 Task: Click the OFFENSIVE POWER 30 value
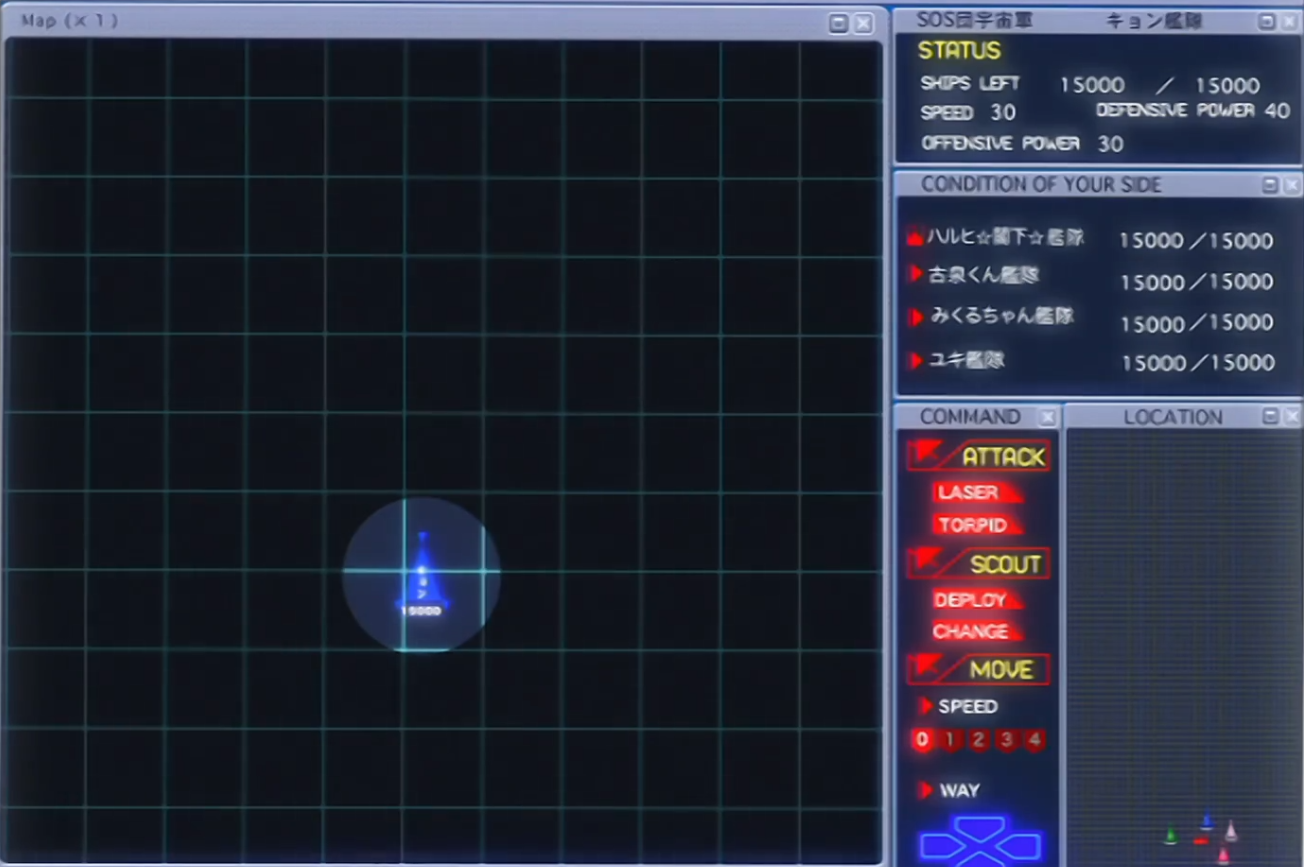[x=1022, y=143]
